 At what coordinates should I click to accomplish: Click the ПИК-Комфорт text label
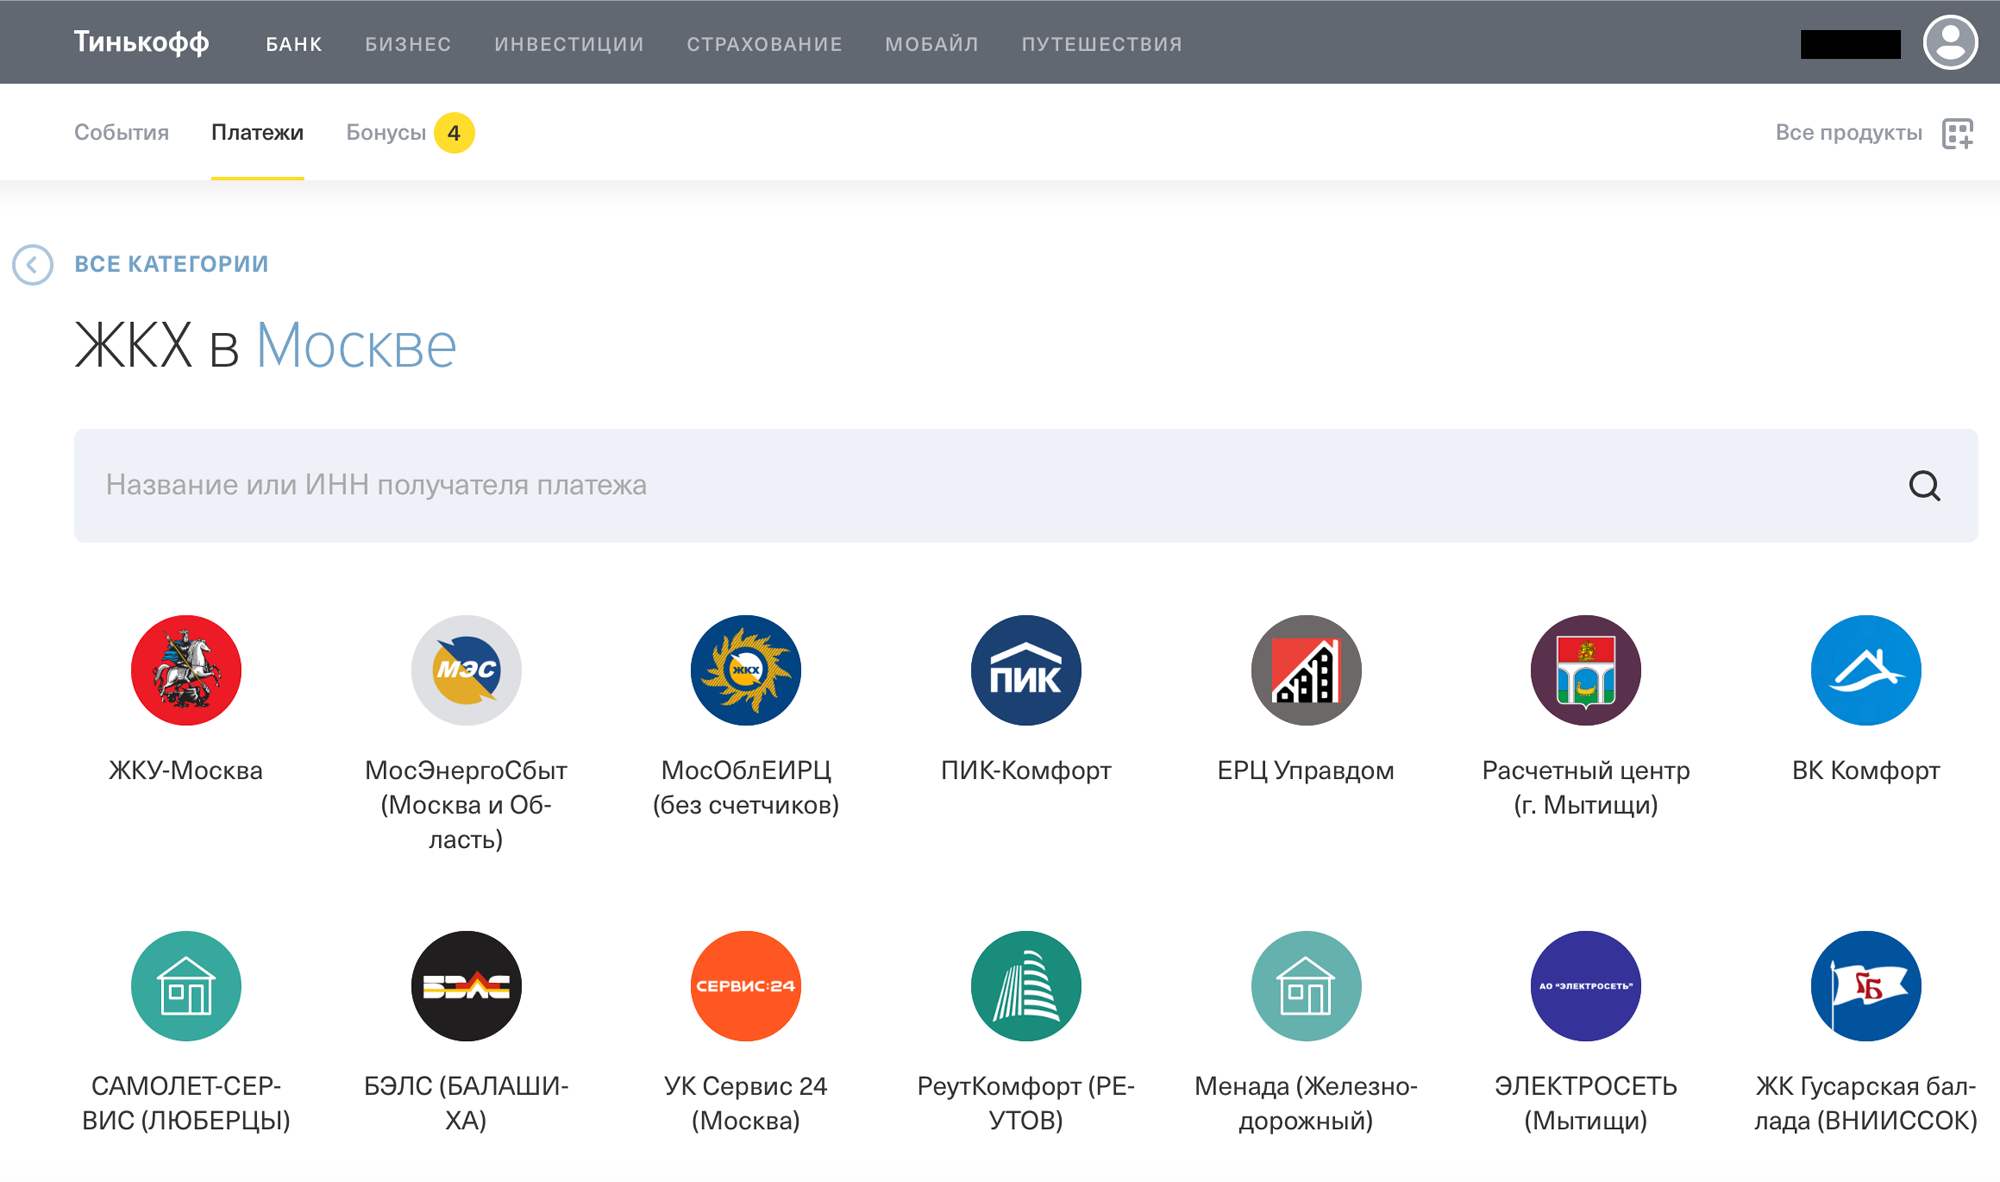tap(1026, 770)
